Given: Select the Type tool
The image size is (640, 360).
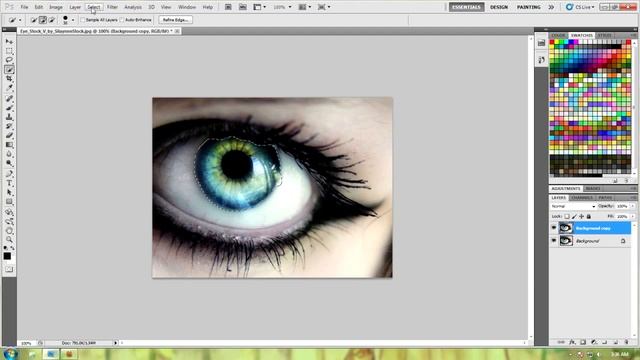Looking at the screenshot, I should coord(9,183).
